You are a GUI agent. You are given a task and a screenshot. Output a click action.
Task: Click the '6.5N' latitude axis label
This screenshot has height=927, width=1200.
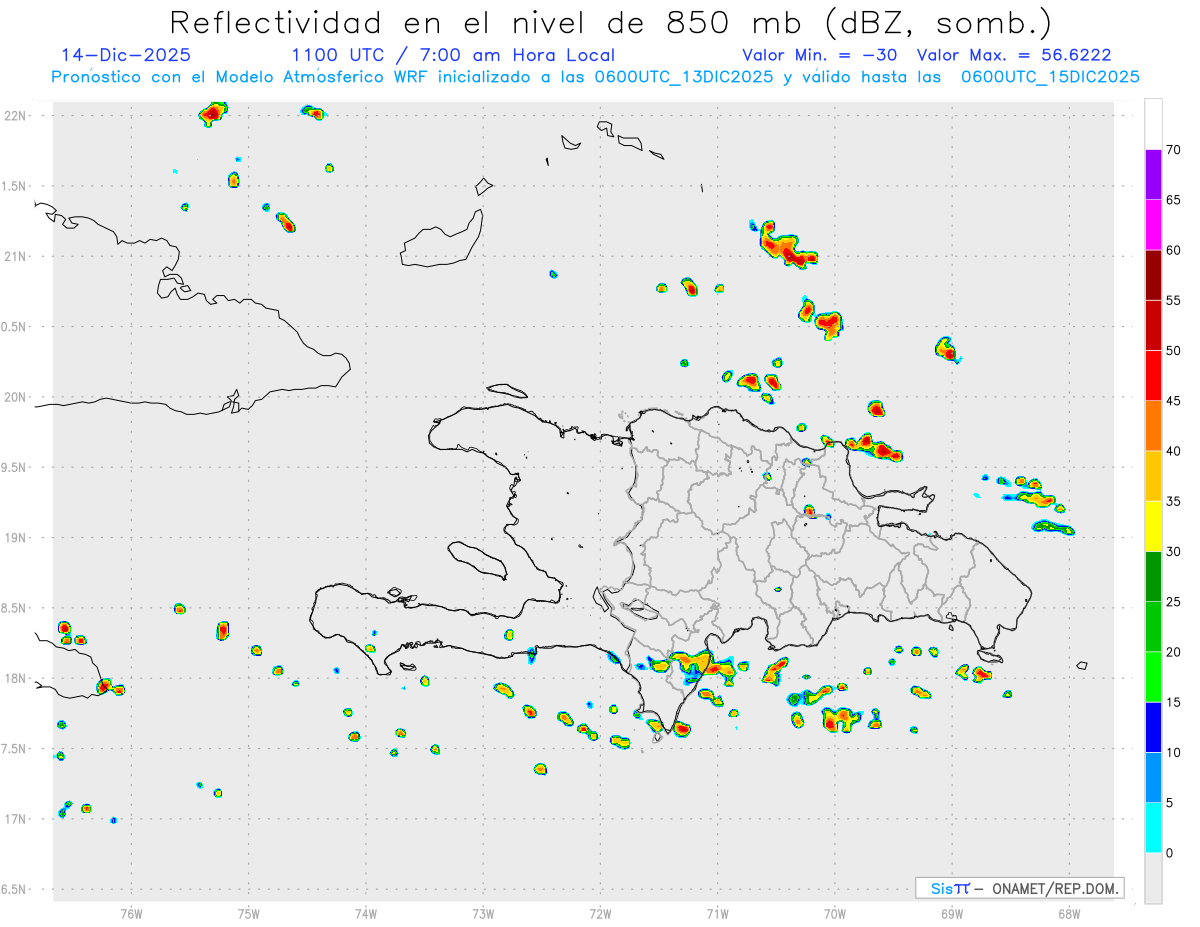[12, 890]
